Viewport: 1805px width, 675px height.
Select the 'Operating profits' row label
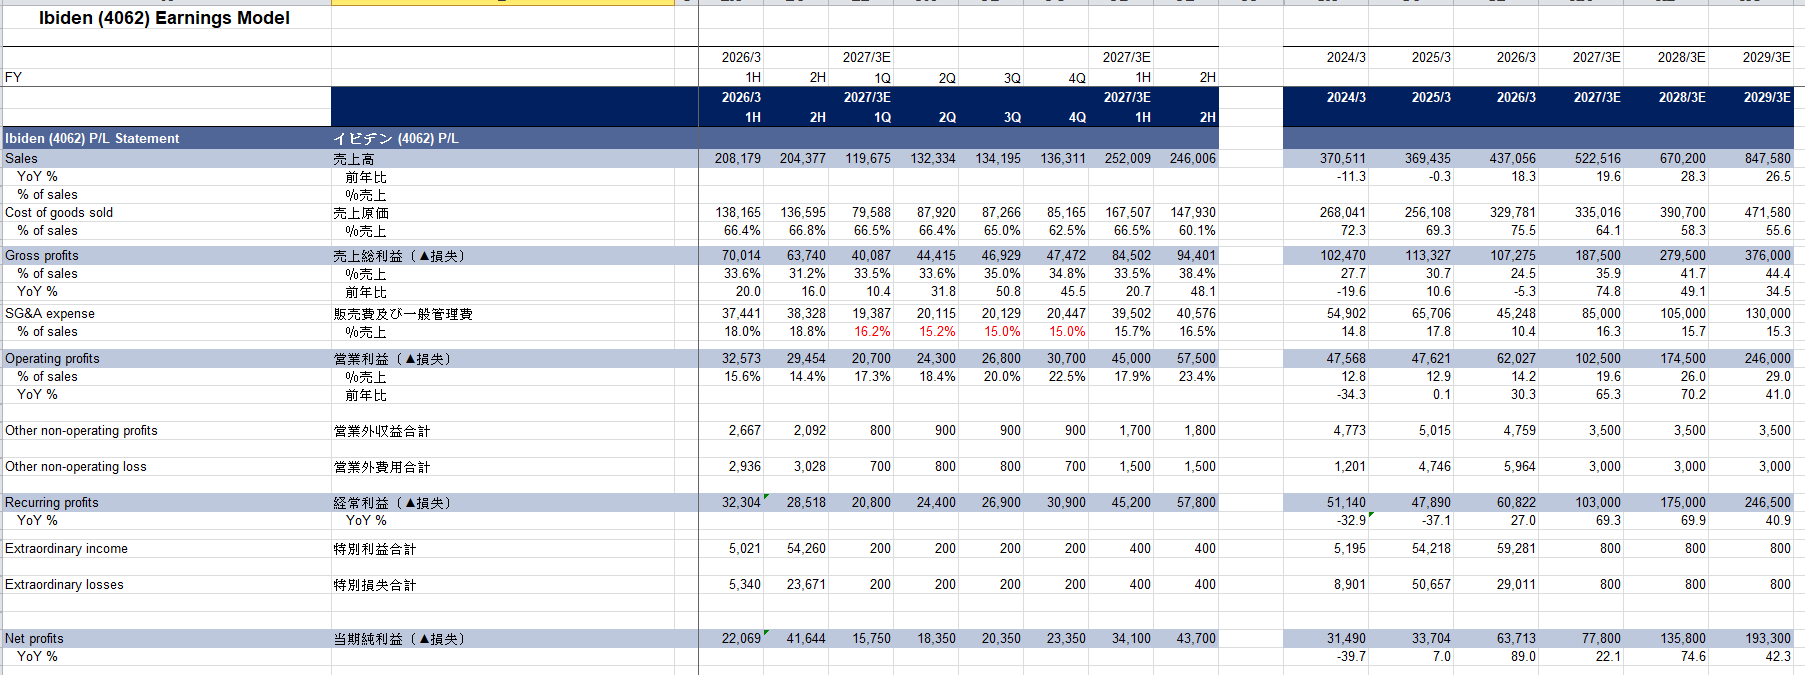(52, 358)
